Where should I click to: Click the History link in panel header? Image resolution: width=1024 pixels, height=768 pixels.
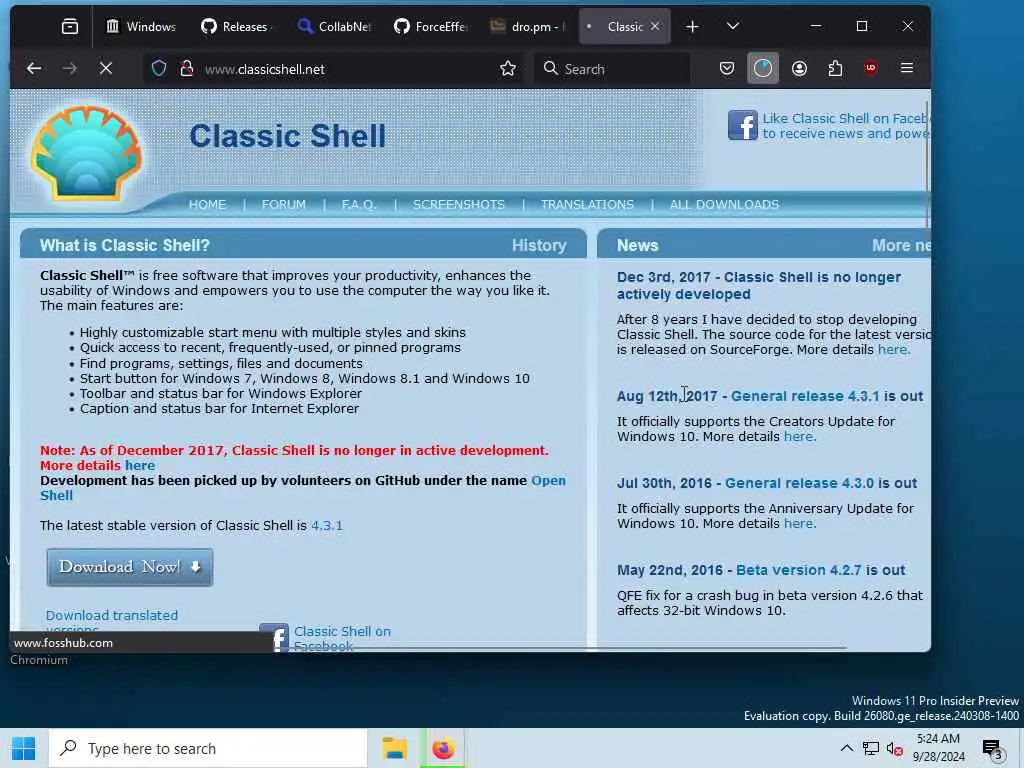coord(539,246)
